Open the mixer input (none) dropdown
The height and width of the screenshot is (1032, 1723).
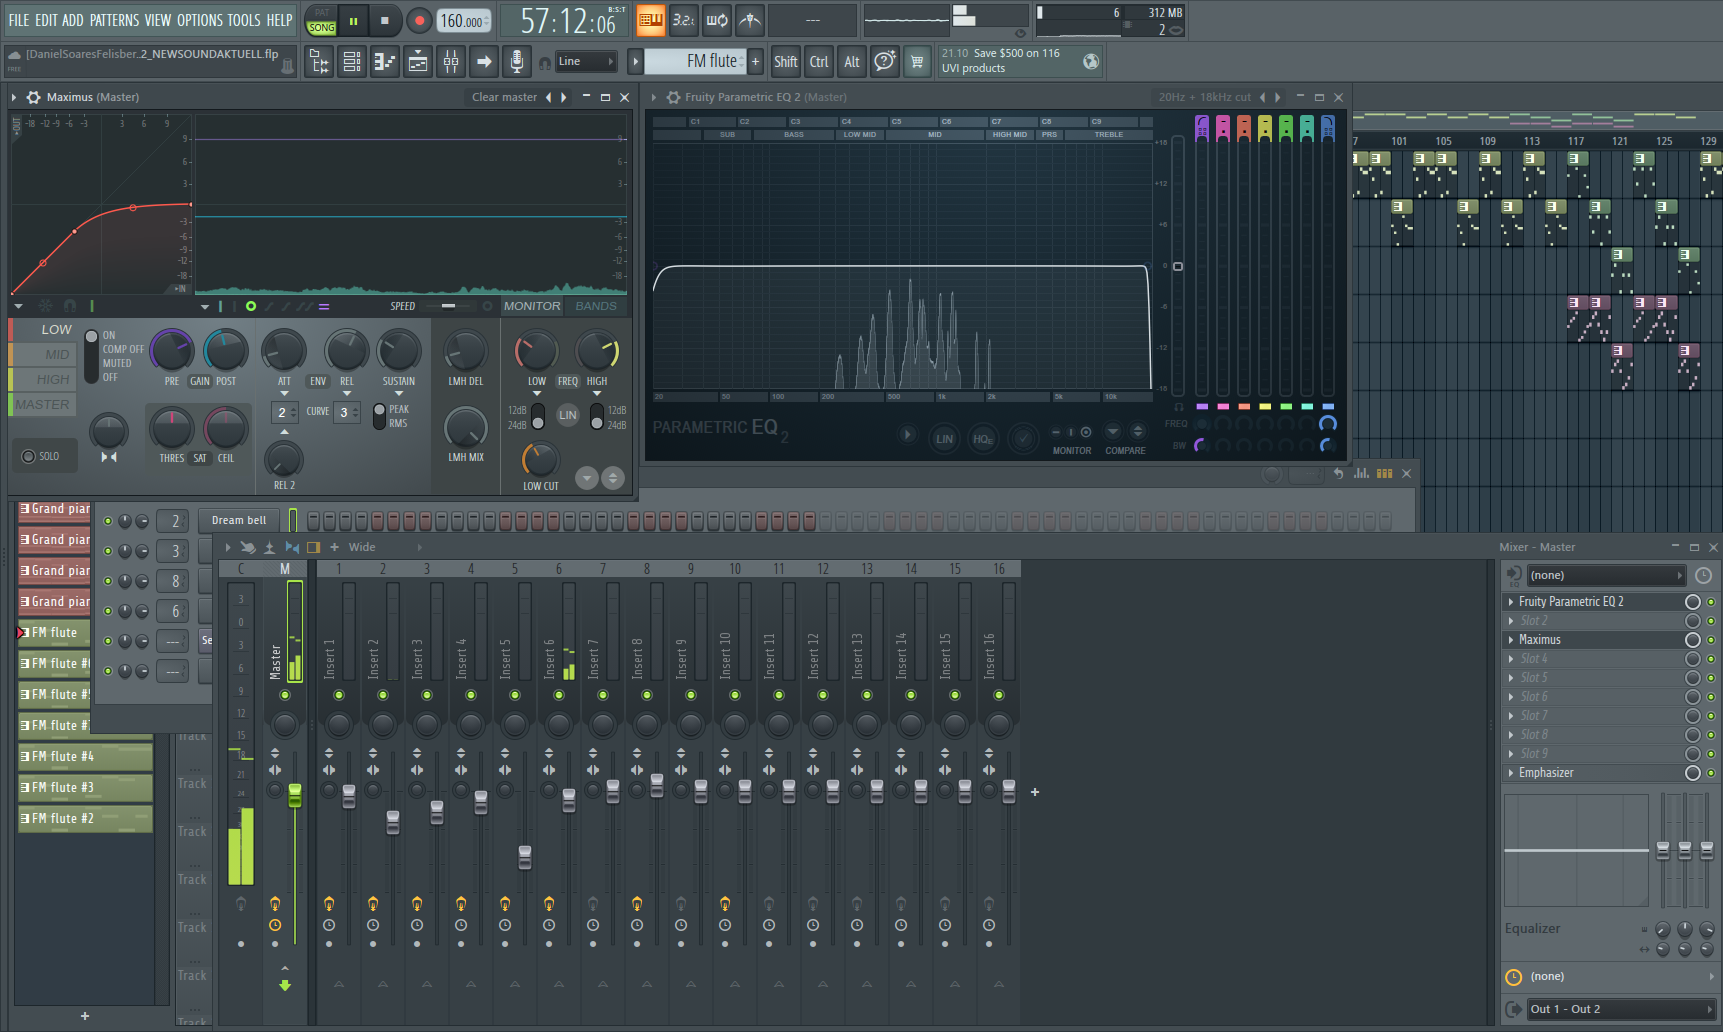(x=1606, y=575)
